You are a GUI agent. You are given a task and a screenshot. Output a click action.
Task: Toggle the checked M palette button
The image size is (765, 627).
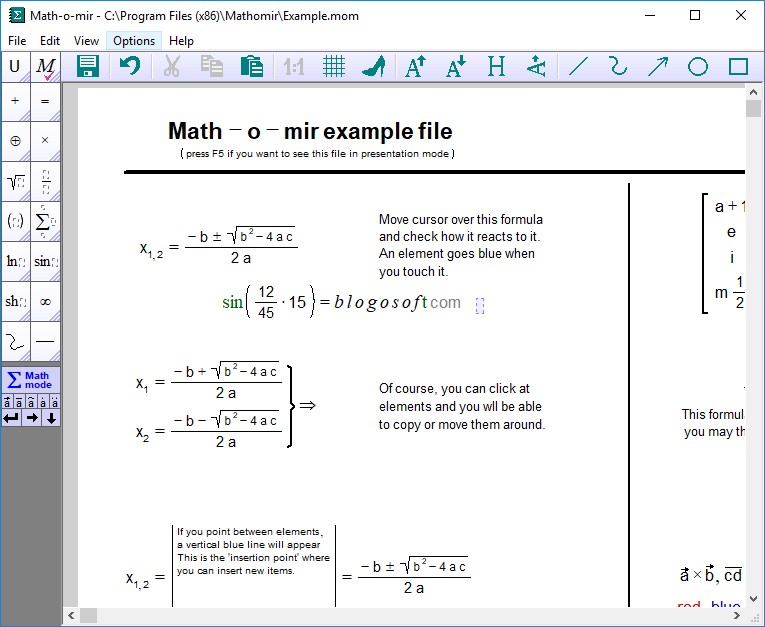click(x=45, y=67)
